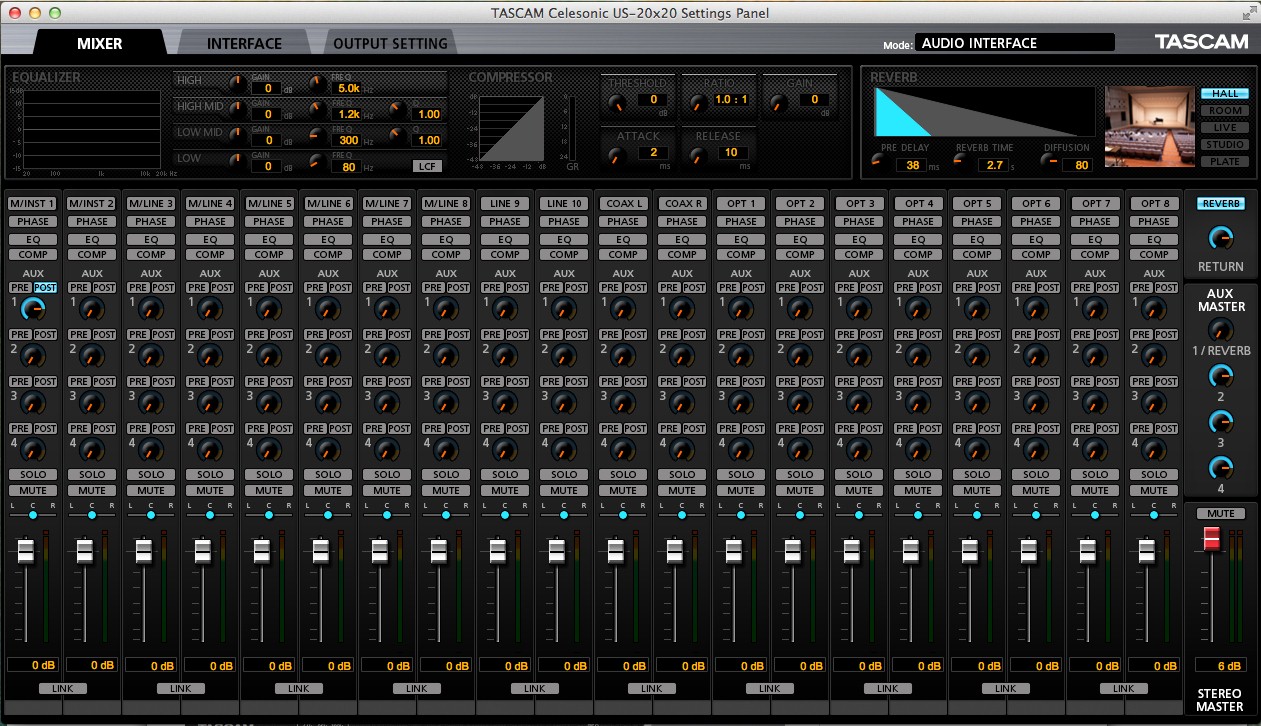Turn AUX MASTER 3 knob
The height and width of the screenshot is (726, 1261).
(1220, 422)
